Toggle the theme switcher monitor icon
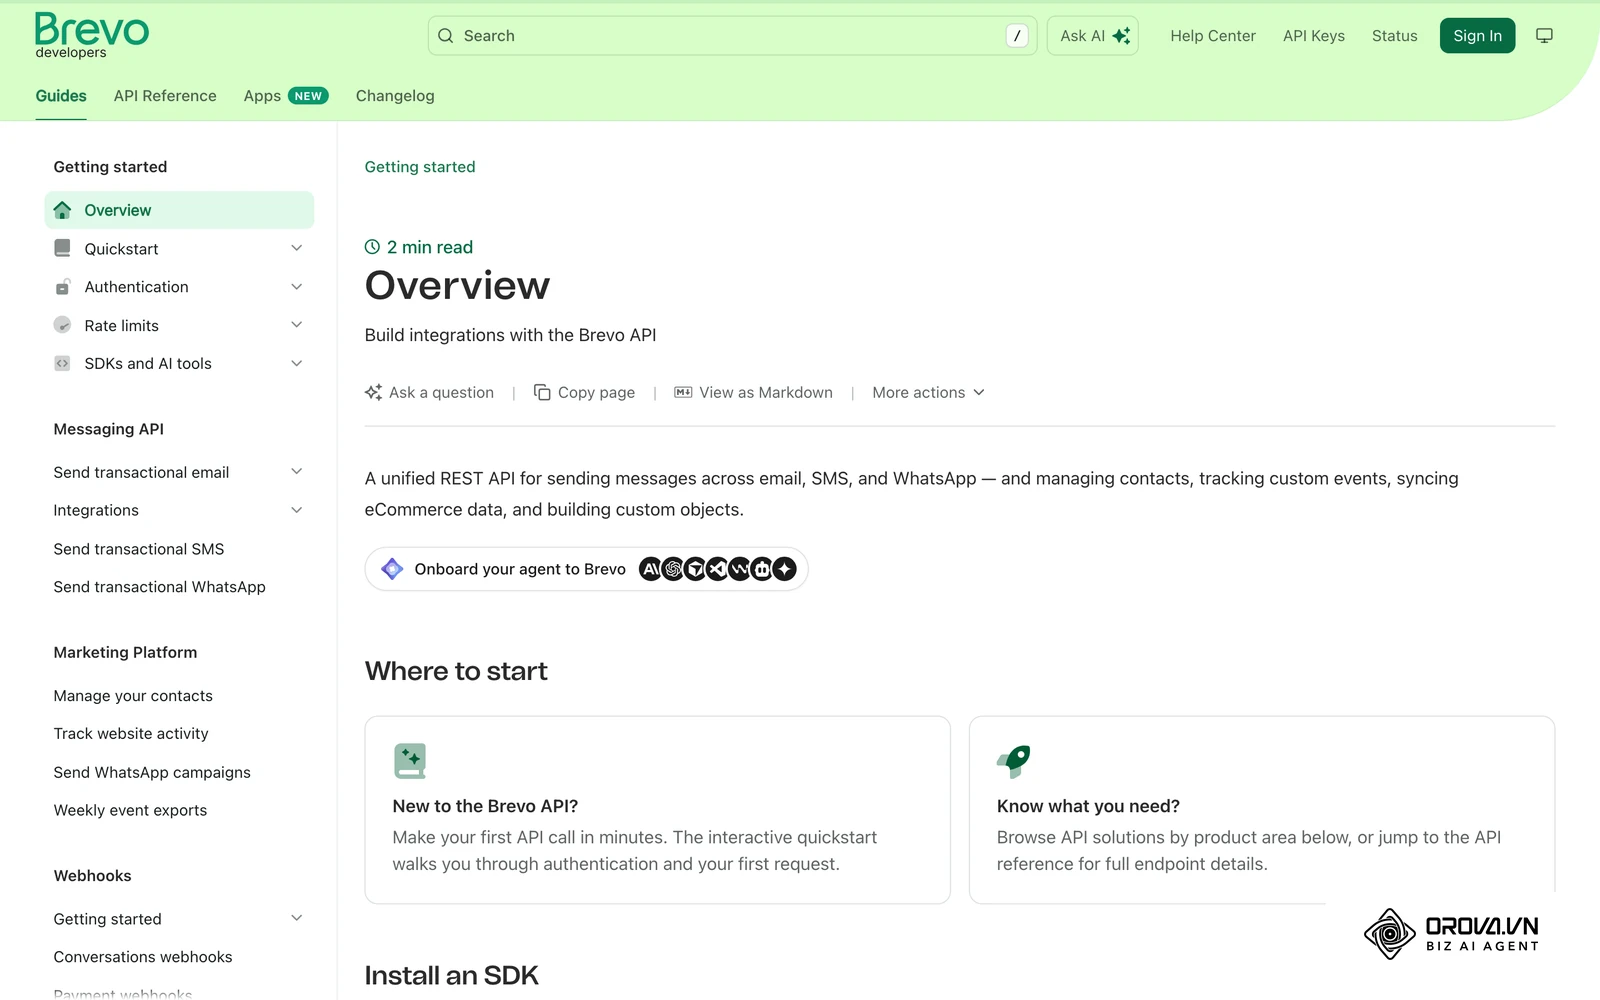Viewport: 1600px width, 1000px height. [x=1544, y=36]
